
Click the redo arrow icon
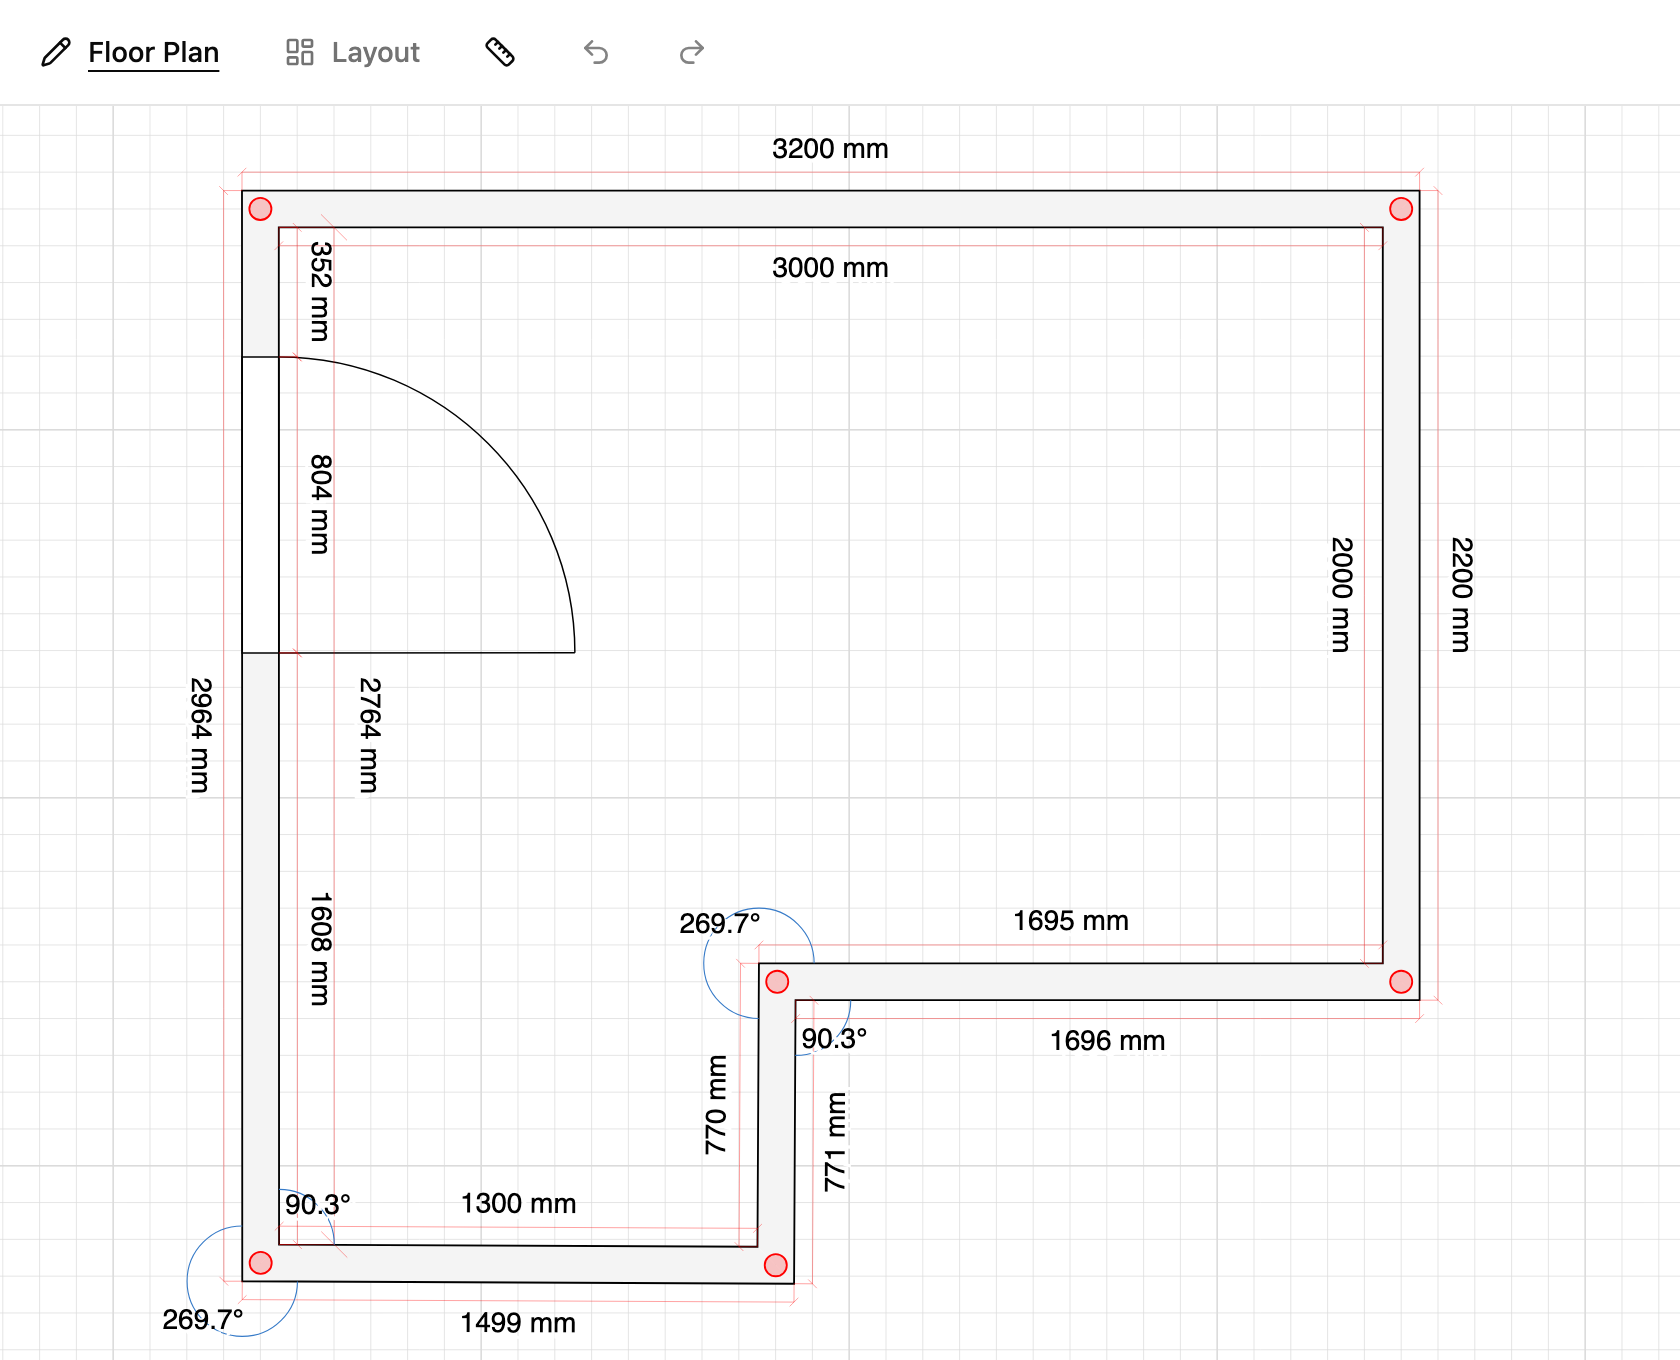pyautogui.click(x=692, y=52)
